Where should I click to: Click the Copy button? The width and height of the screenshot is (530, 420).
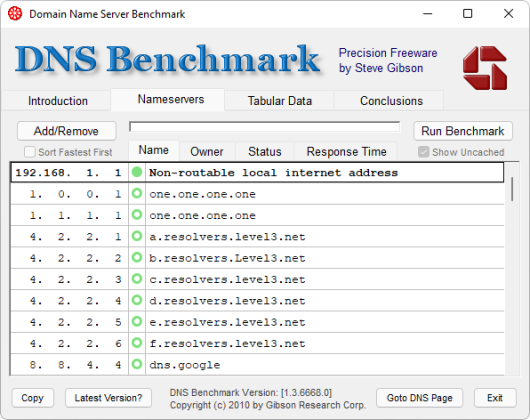coord(32,398)
